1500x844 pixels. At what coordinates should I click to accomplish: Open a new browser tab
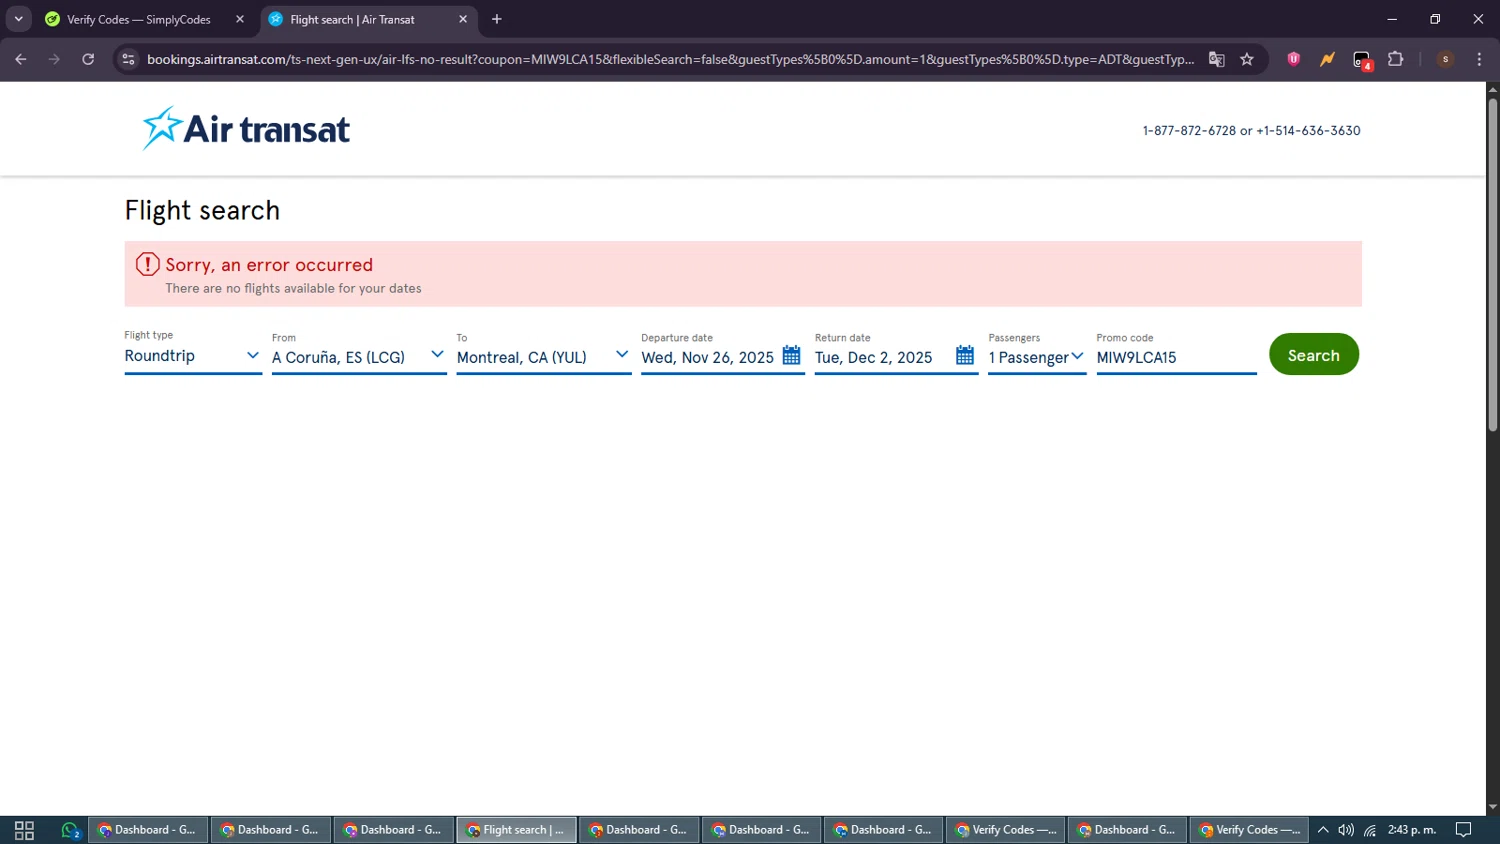(x=497, y=19)
